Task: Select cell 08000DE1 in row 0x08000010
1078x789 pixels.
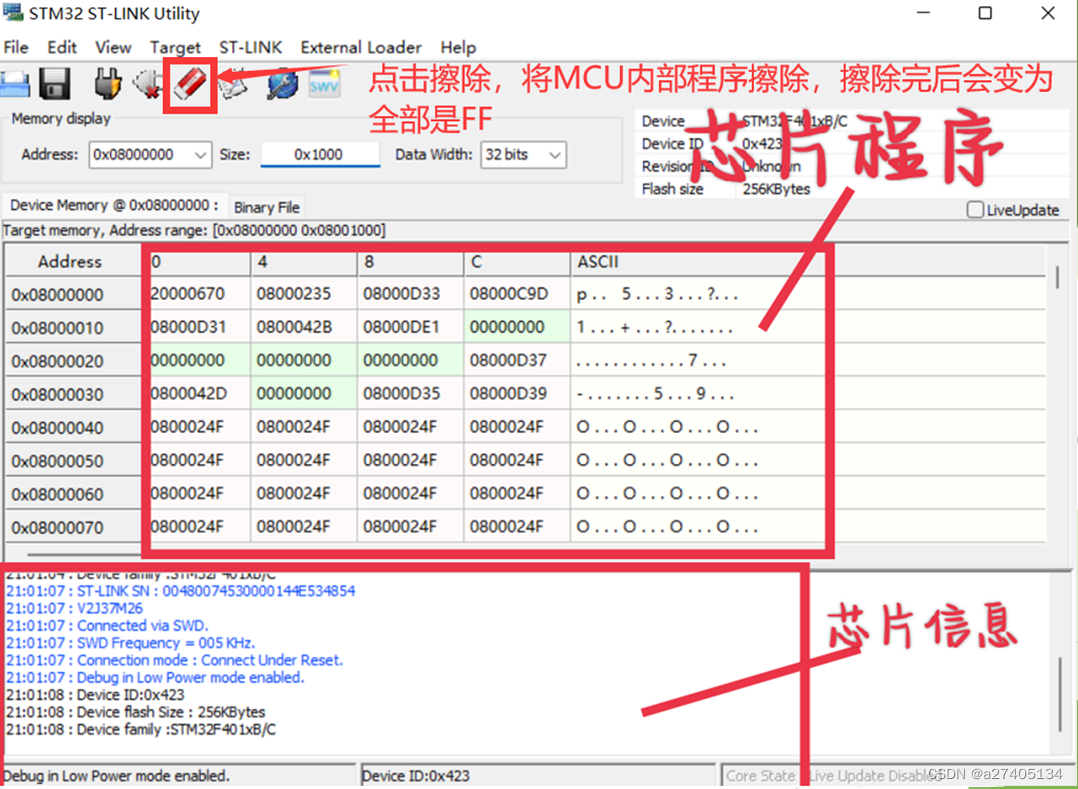Action: click(x=410, y=327)
